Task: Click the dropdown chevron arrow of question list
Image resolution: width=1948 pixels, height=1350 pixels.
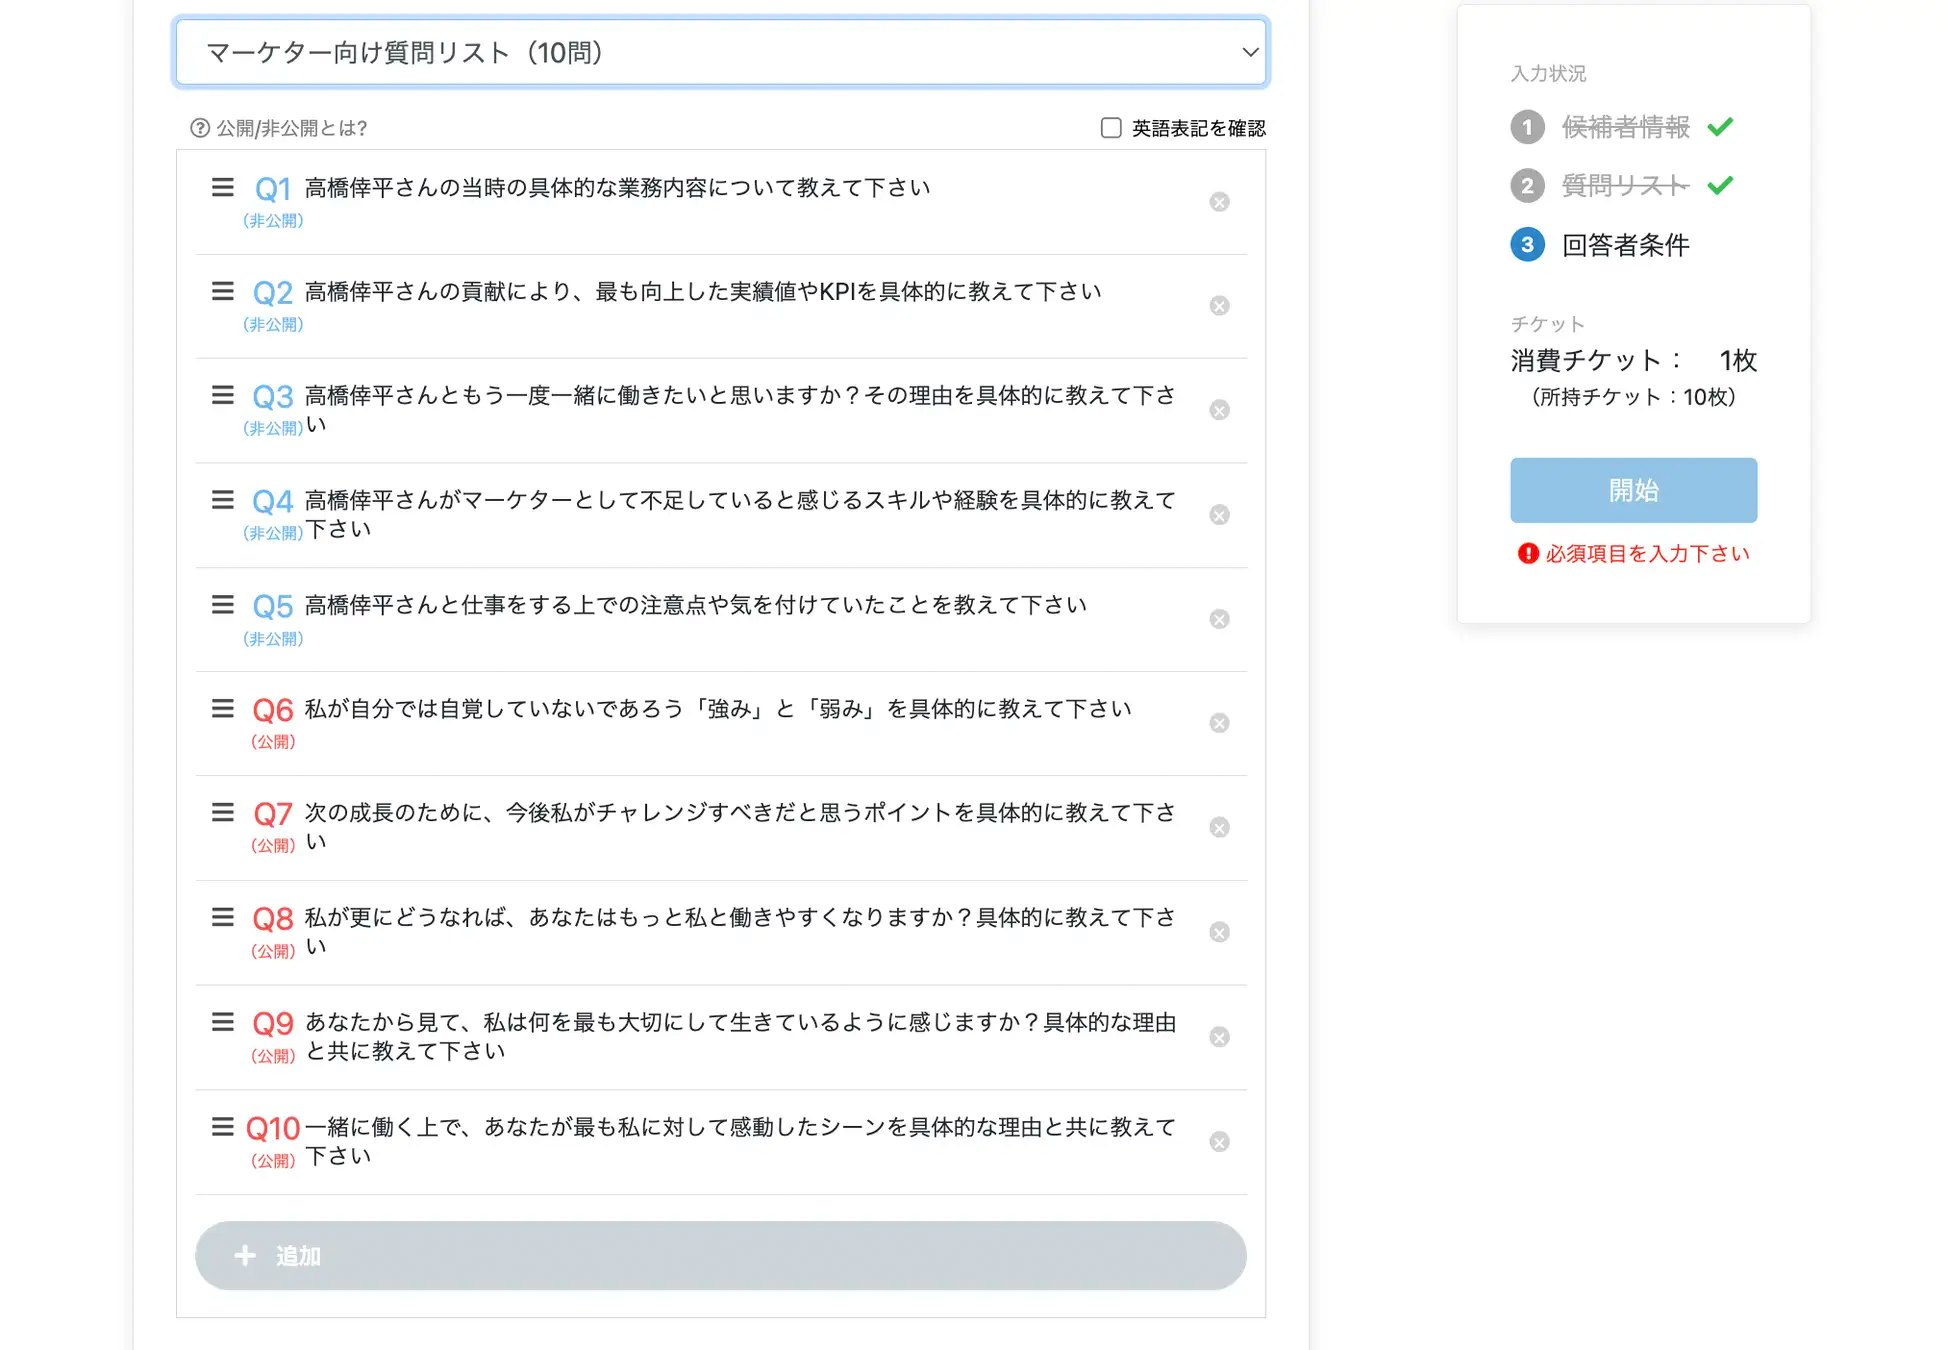Action: (1249, 52)
